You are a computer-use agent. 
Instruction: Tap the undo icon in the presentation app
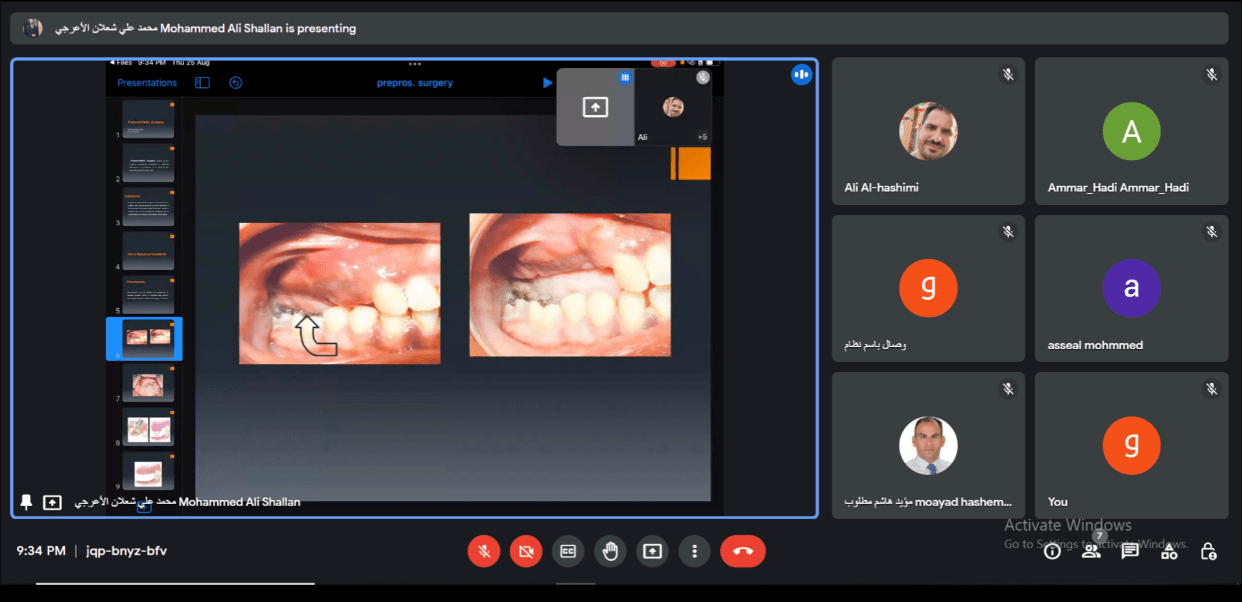pos(235,83)
